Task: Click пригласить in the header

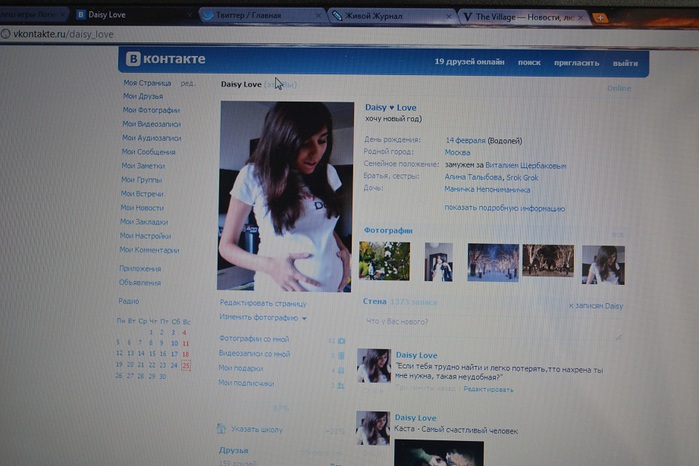Action: pos(576,63)
